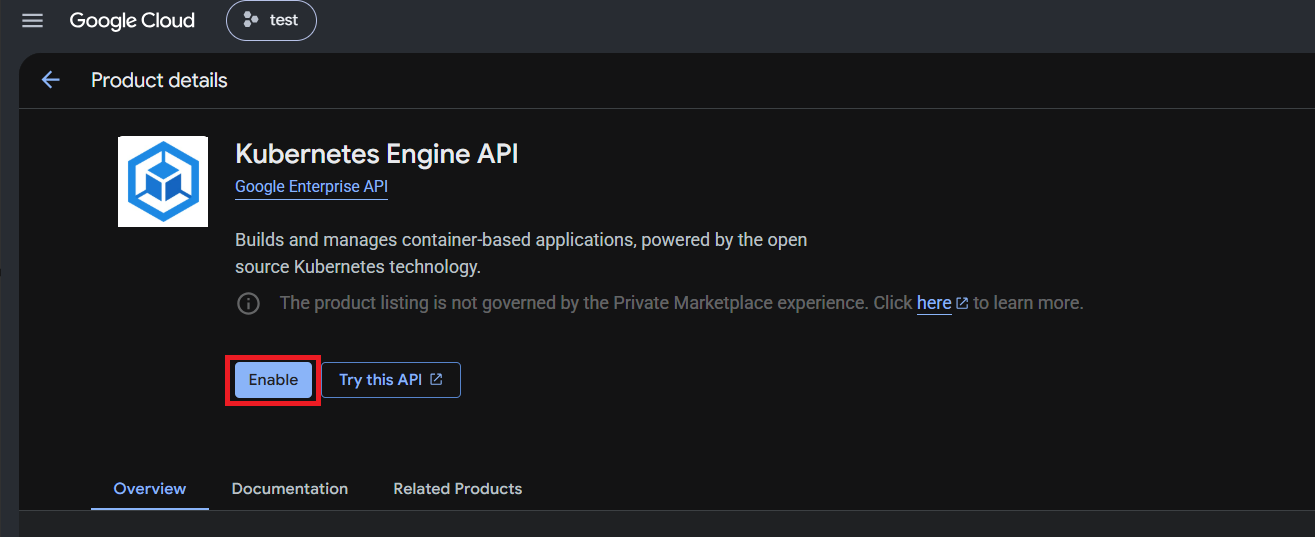Select the Overview tab

coord(150,489)
